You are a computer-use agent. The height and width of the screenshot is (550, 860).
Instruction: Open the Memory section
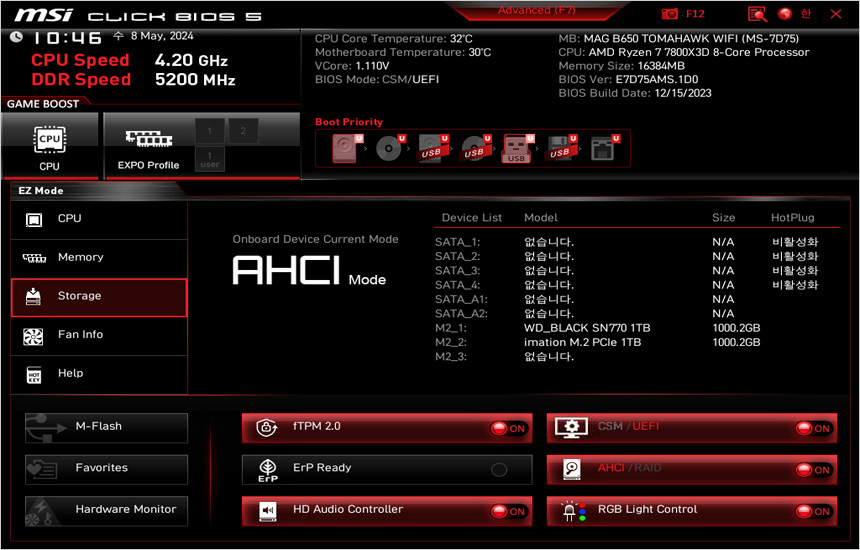point(99,258)
